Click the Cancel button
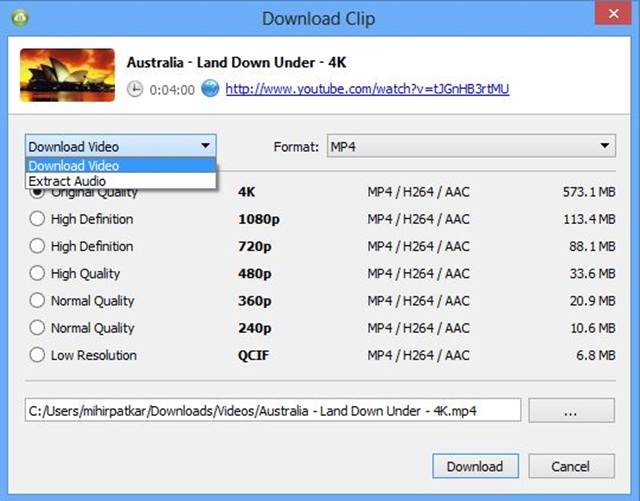Viewport: 640px width, 501px height. tap(571, 466)
